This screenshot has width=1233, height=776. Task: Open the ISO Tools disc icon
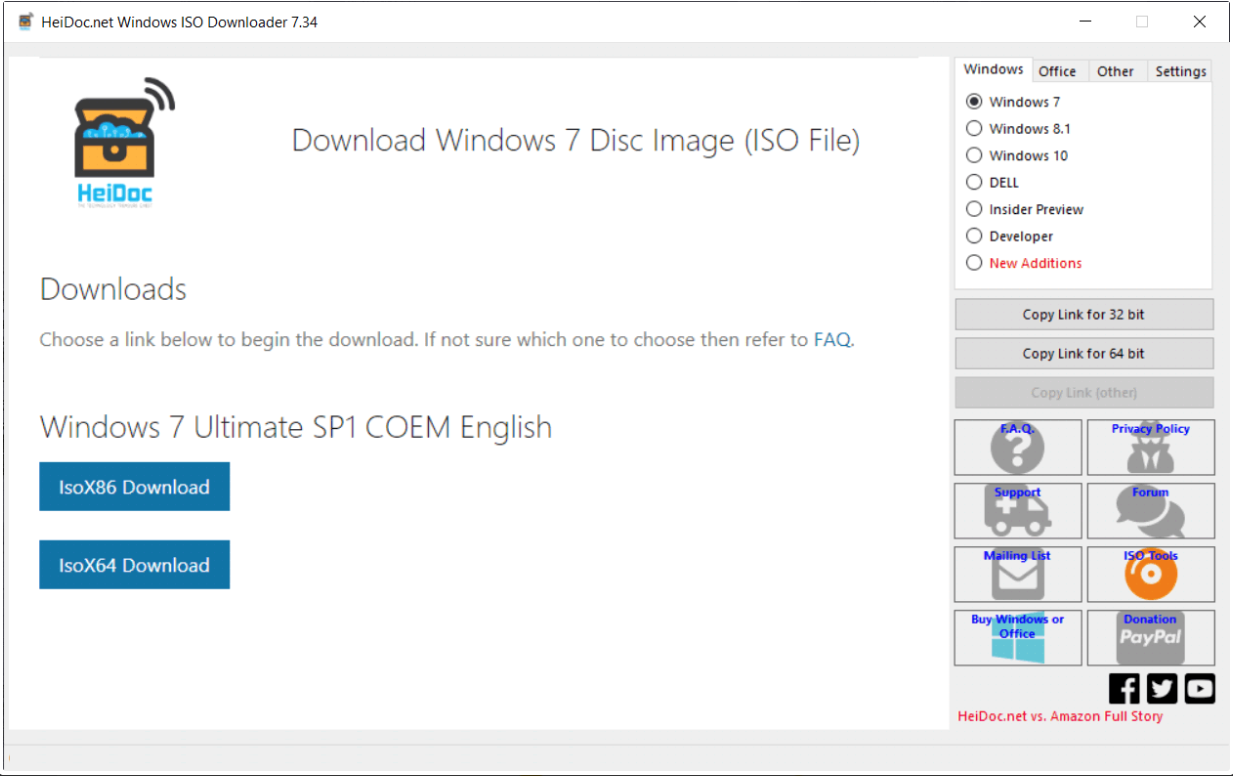[1151, 574]
